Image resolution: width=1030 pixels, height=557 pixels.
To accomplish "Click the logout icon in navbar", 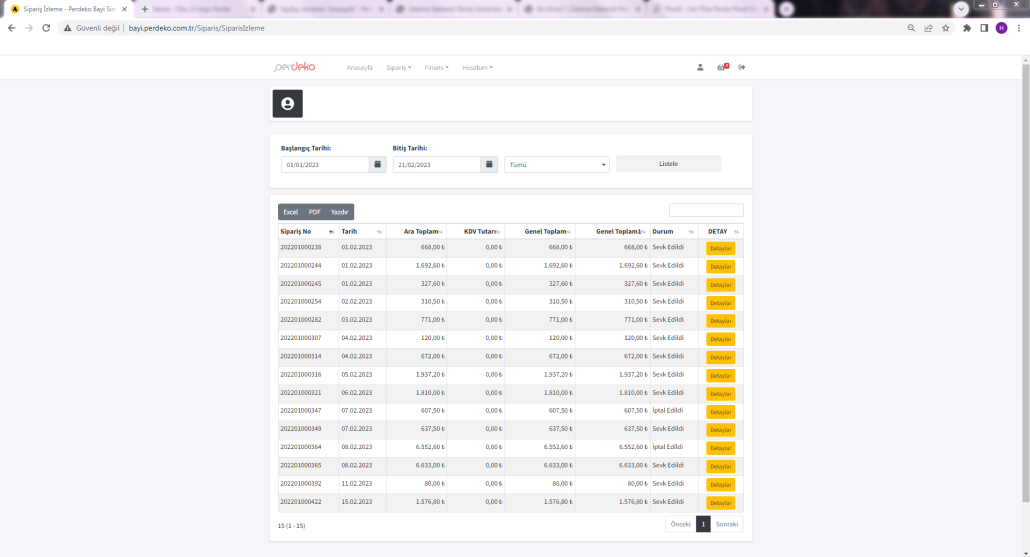I will pos(742,67).
